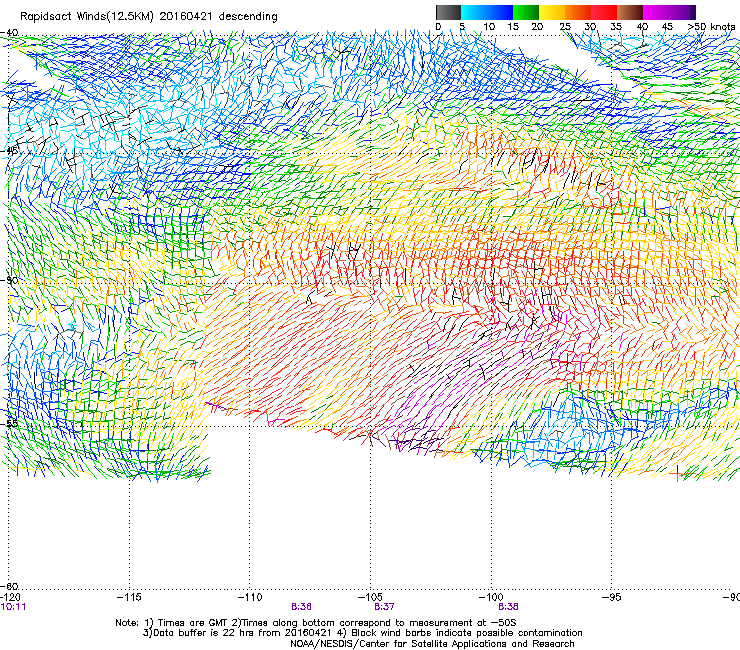Click the legend label '25'

point(565,27)
